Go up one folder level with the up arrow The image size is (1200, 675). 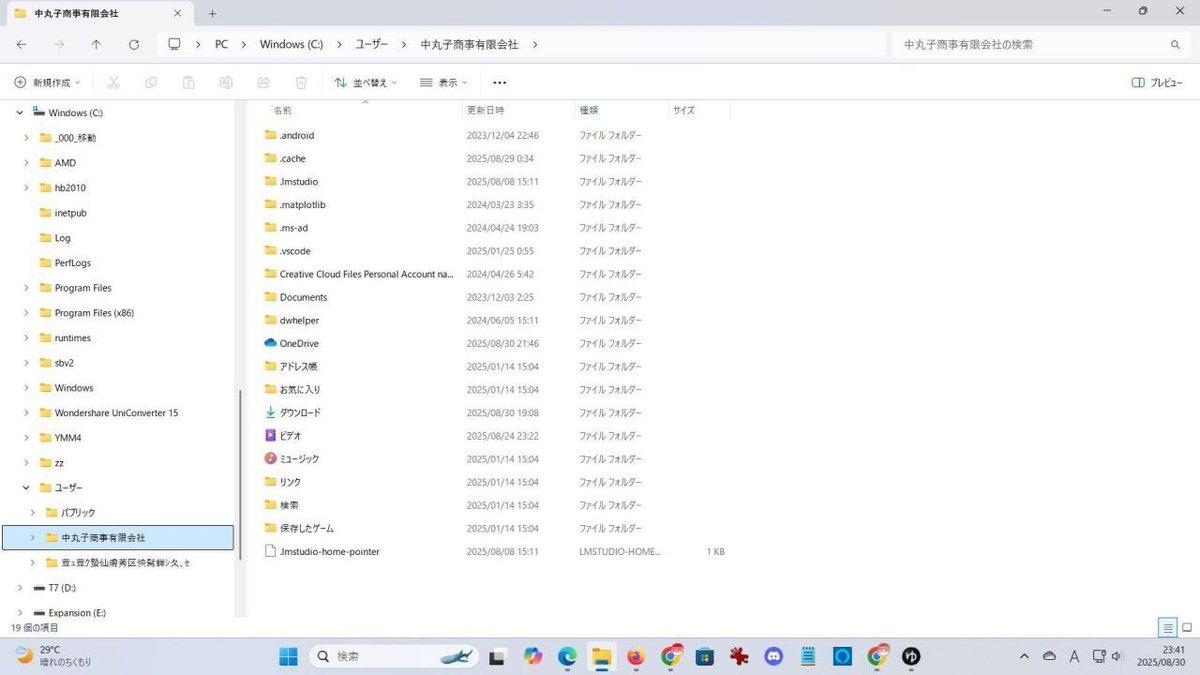96,44
